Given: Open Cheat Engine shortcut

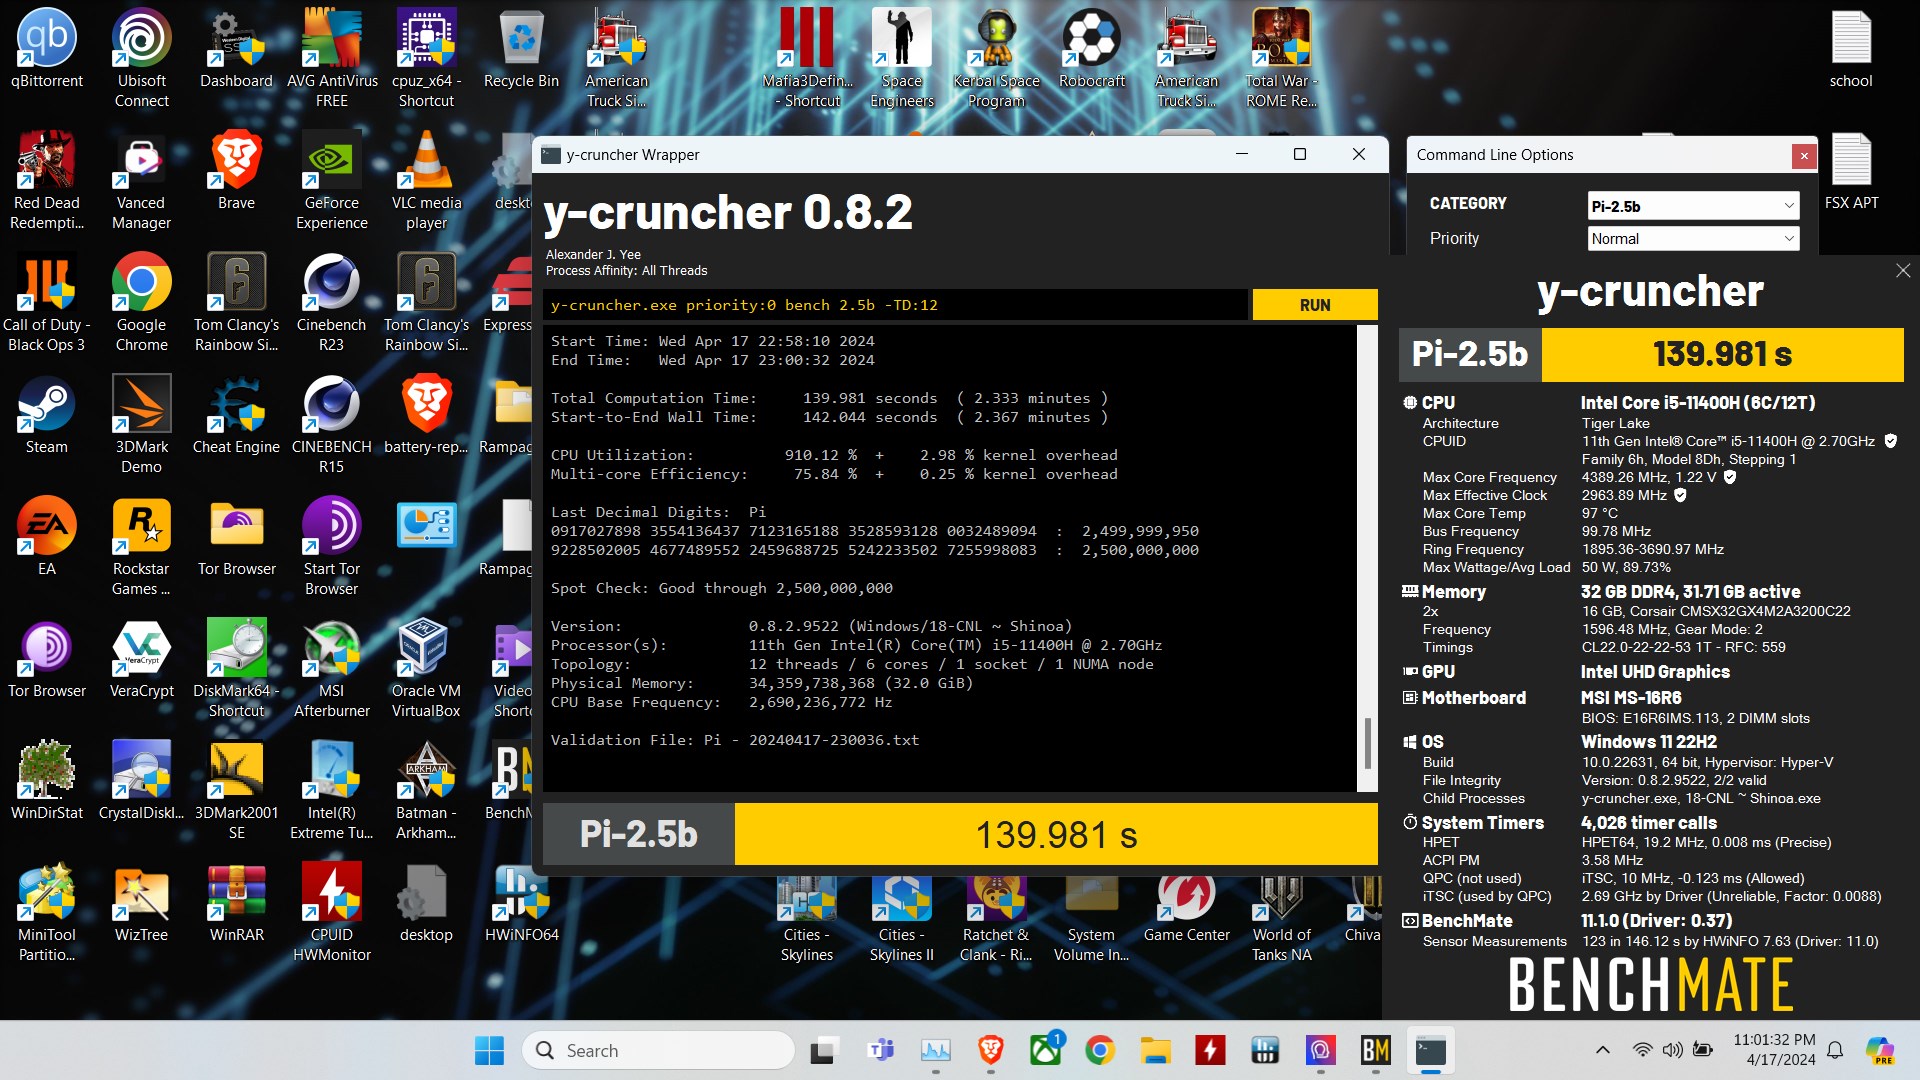Looking at the screenshot, I should point(237,416).
